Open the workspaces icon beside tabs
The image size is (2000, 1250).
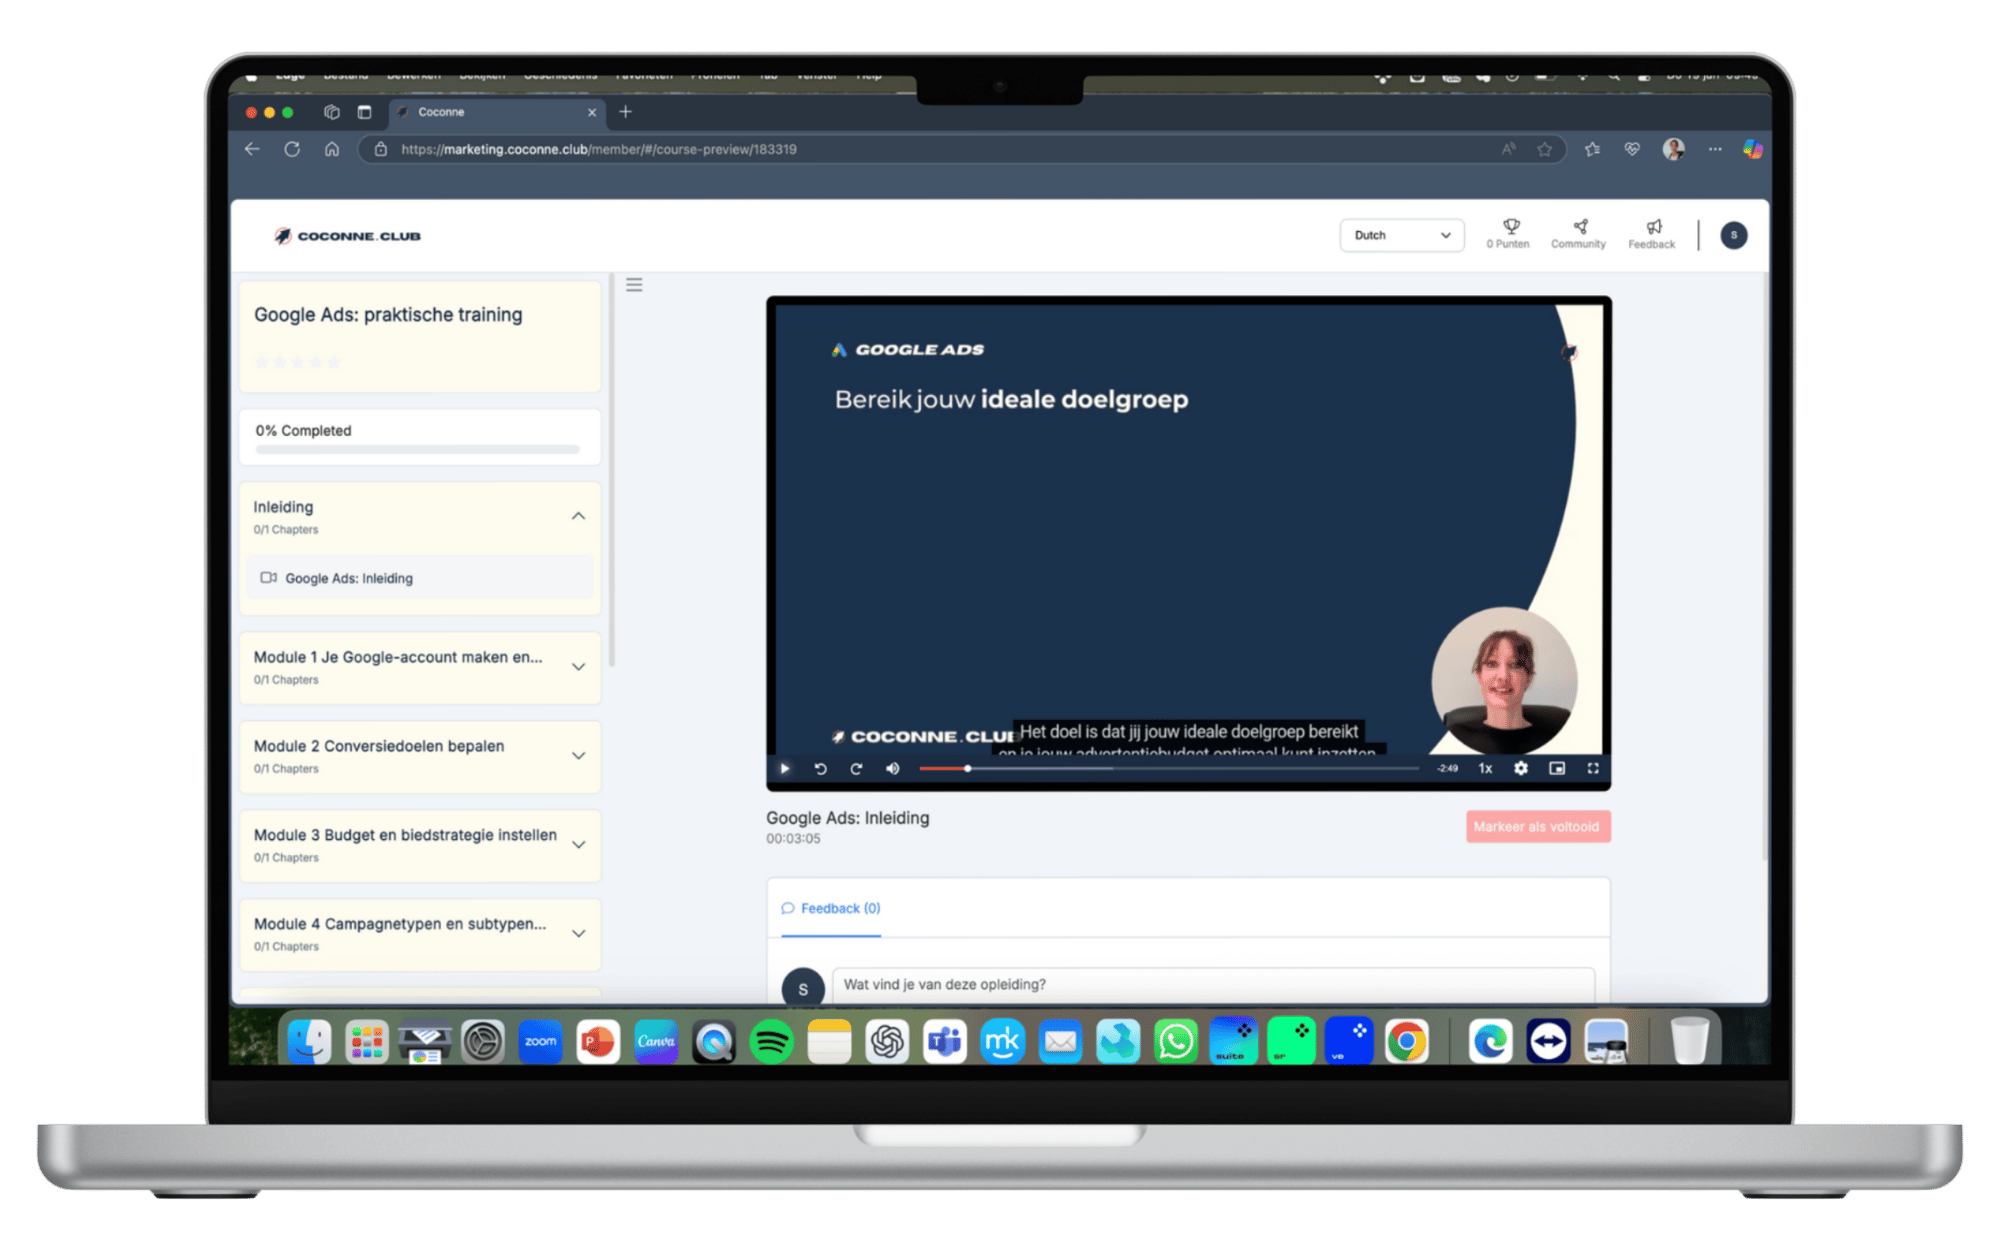pos(332,112)
